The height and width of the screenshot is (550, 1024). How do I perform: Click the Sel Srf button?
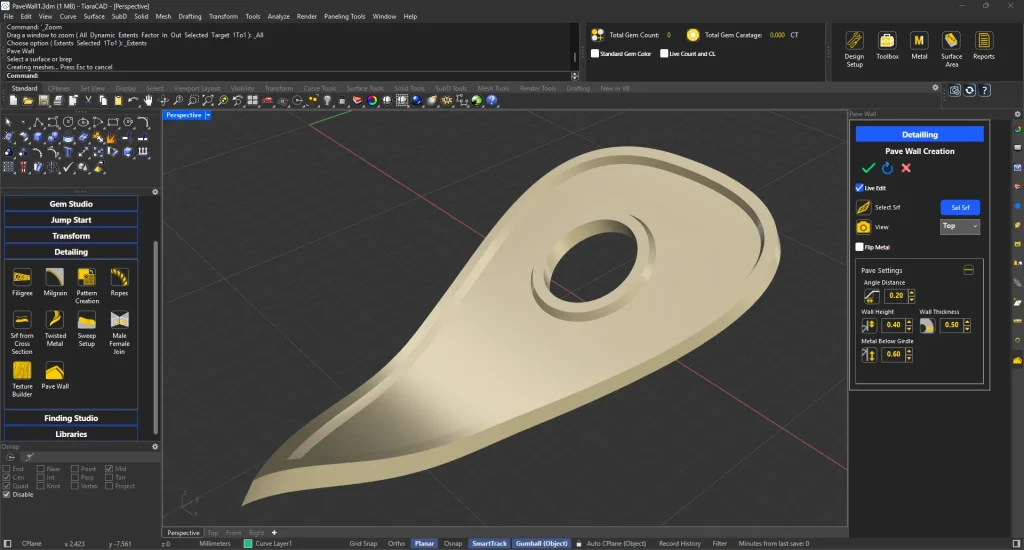(x=960, y=207)
